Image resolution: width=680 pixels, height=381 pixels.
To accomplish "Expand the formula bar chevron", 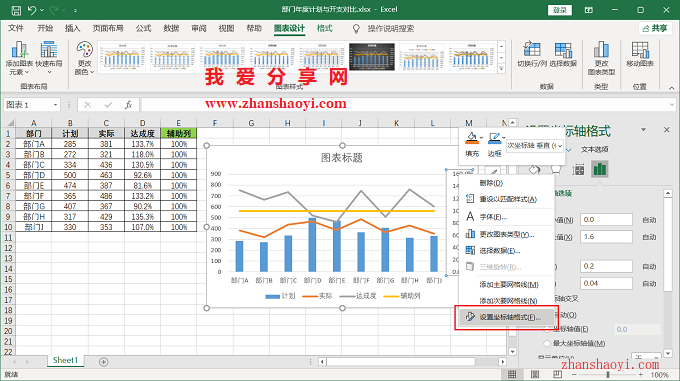I will (672, 105).
